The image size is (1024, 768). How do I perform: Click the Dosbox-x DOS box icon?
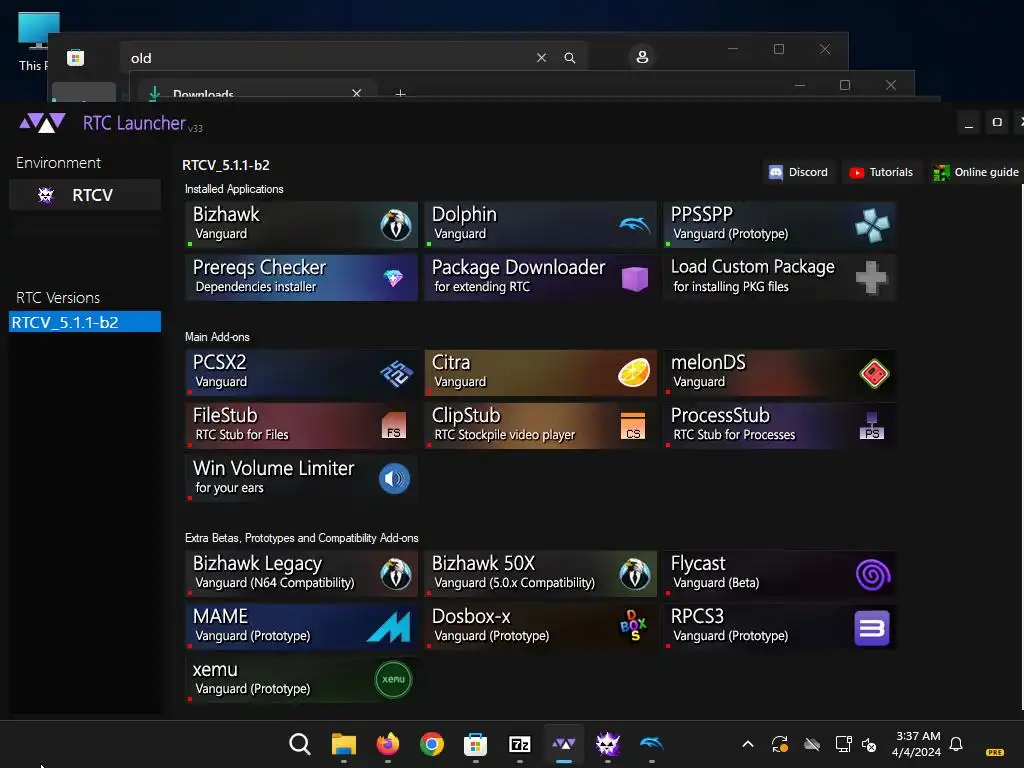[x=633, y=626]
